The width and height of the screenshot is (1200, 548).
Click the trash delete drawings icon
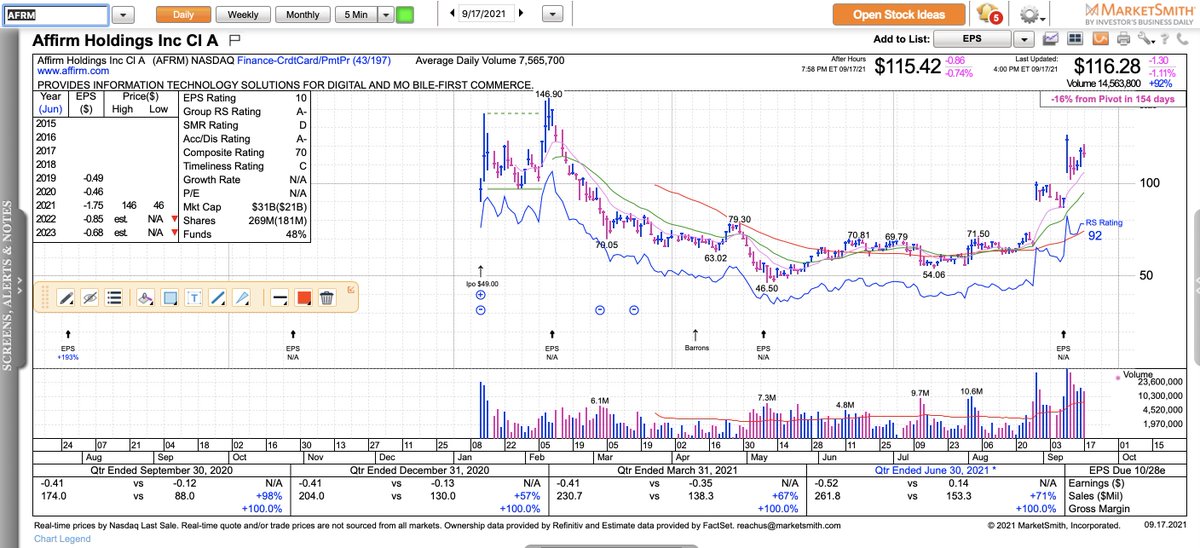tap(327, 297)
